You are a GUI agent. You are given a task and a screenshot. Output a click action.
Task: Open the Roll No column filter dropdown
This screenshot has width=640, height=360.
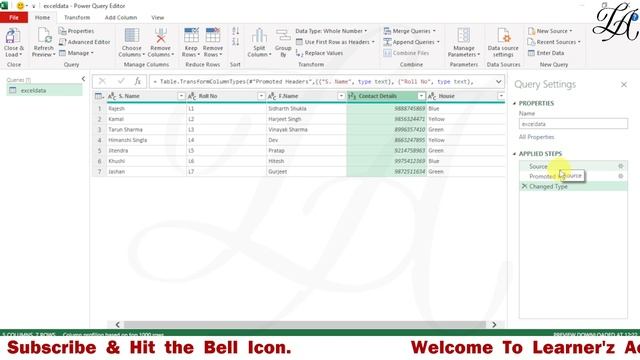(261, 96)
